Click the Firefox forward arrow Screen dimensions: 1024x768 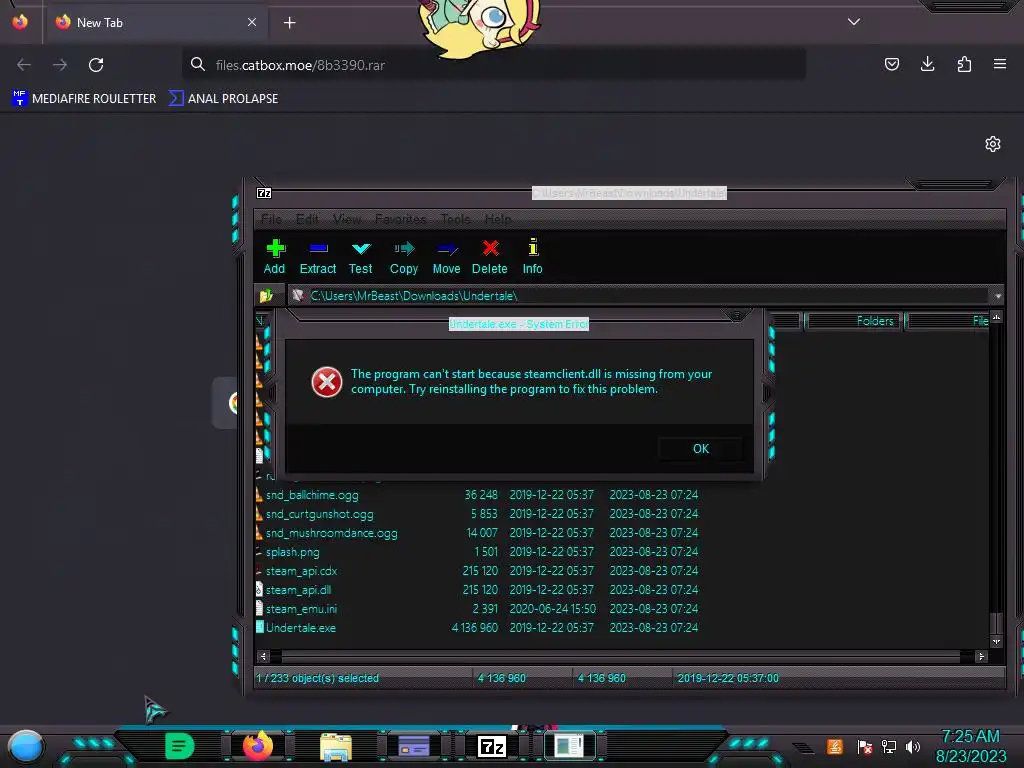click(x=60, y=65)
